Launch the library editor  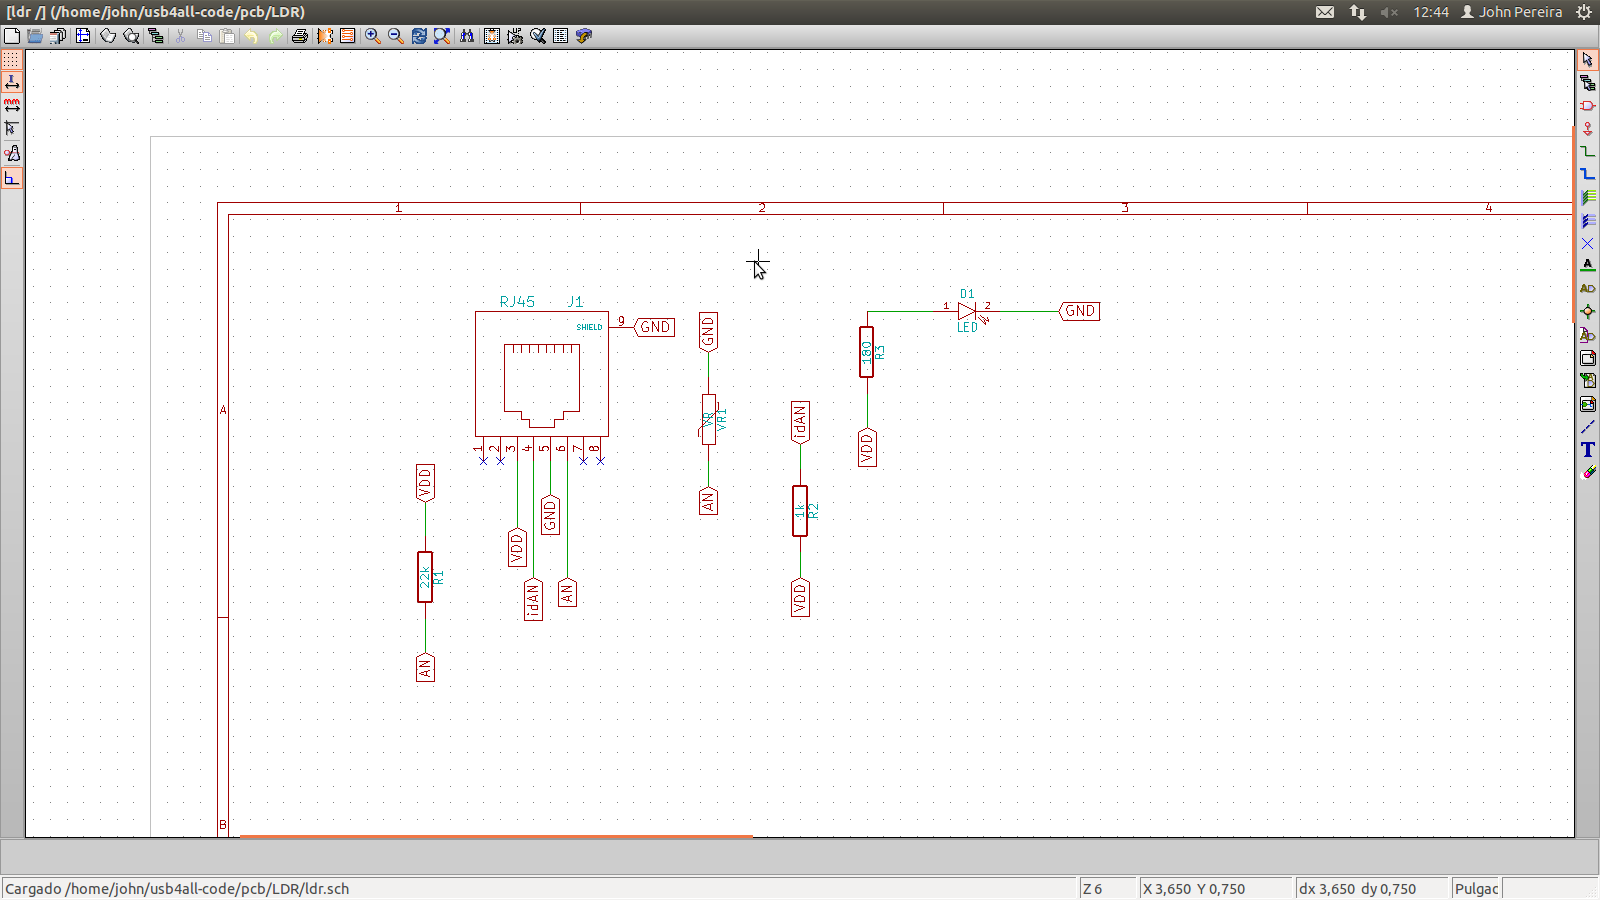pos(107,36)
